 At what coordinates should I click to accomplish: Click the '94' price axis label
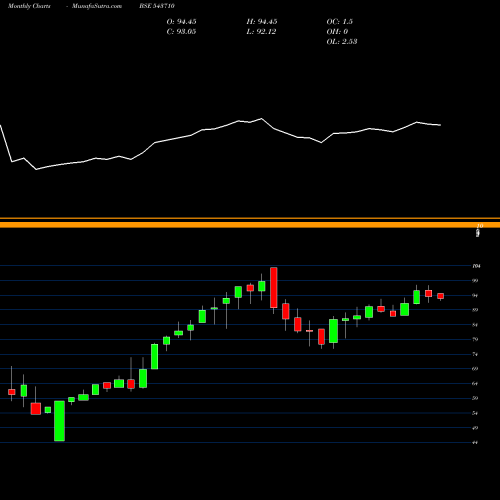(x=475, y=295)
